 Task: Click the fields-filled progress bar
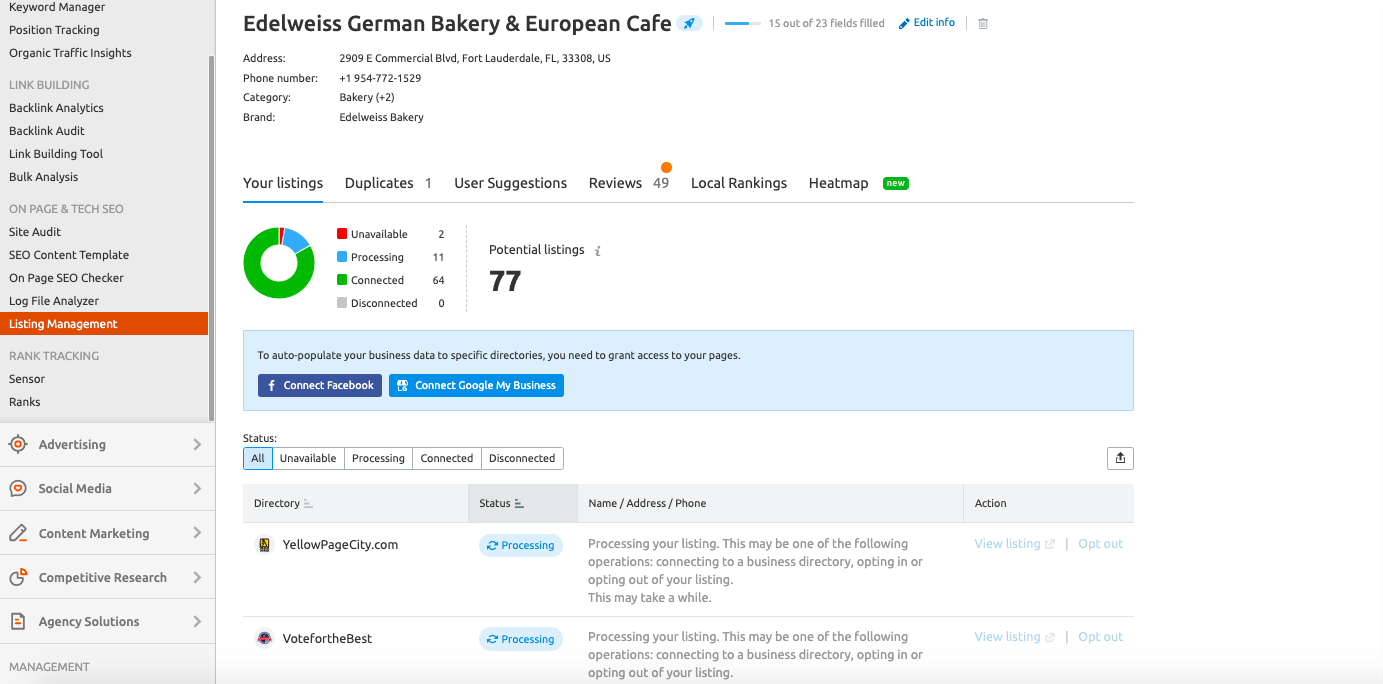(x=742, y=23)
